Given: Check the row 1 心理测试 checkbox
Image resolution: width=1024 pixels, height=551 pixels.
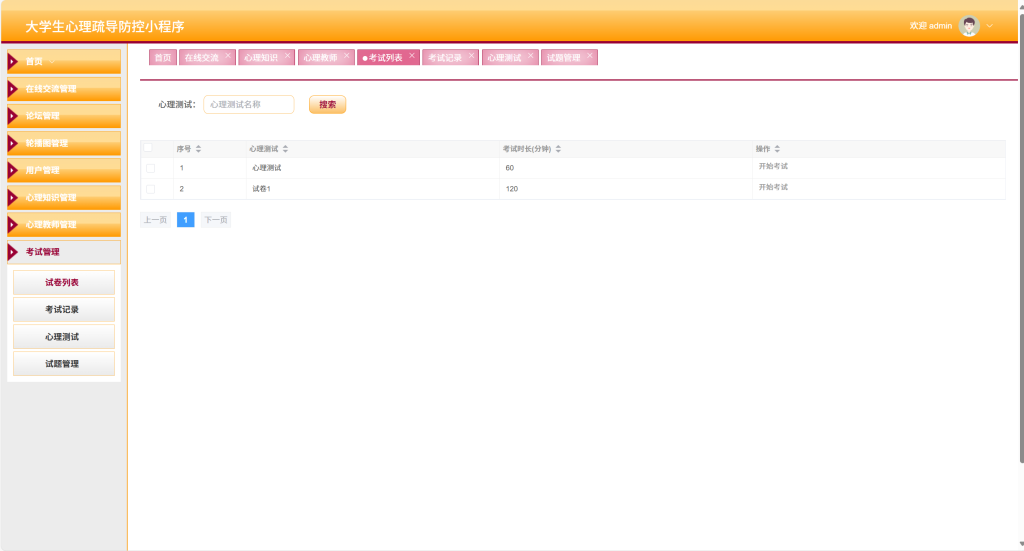Looking at the screenshot, I should pyautogui.click(x=151, y=168).
